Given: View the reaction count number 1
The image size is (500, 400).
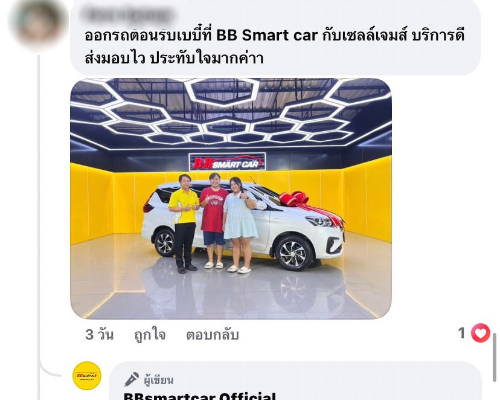Looking at the screenshot, I should tap(462, 333).
